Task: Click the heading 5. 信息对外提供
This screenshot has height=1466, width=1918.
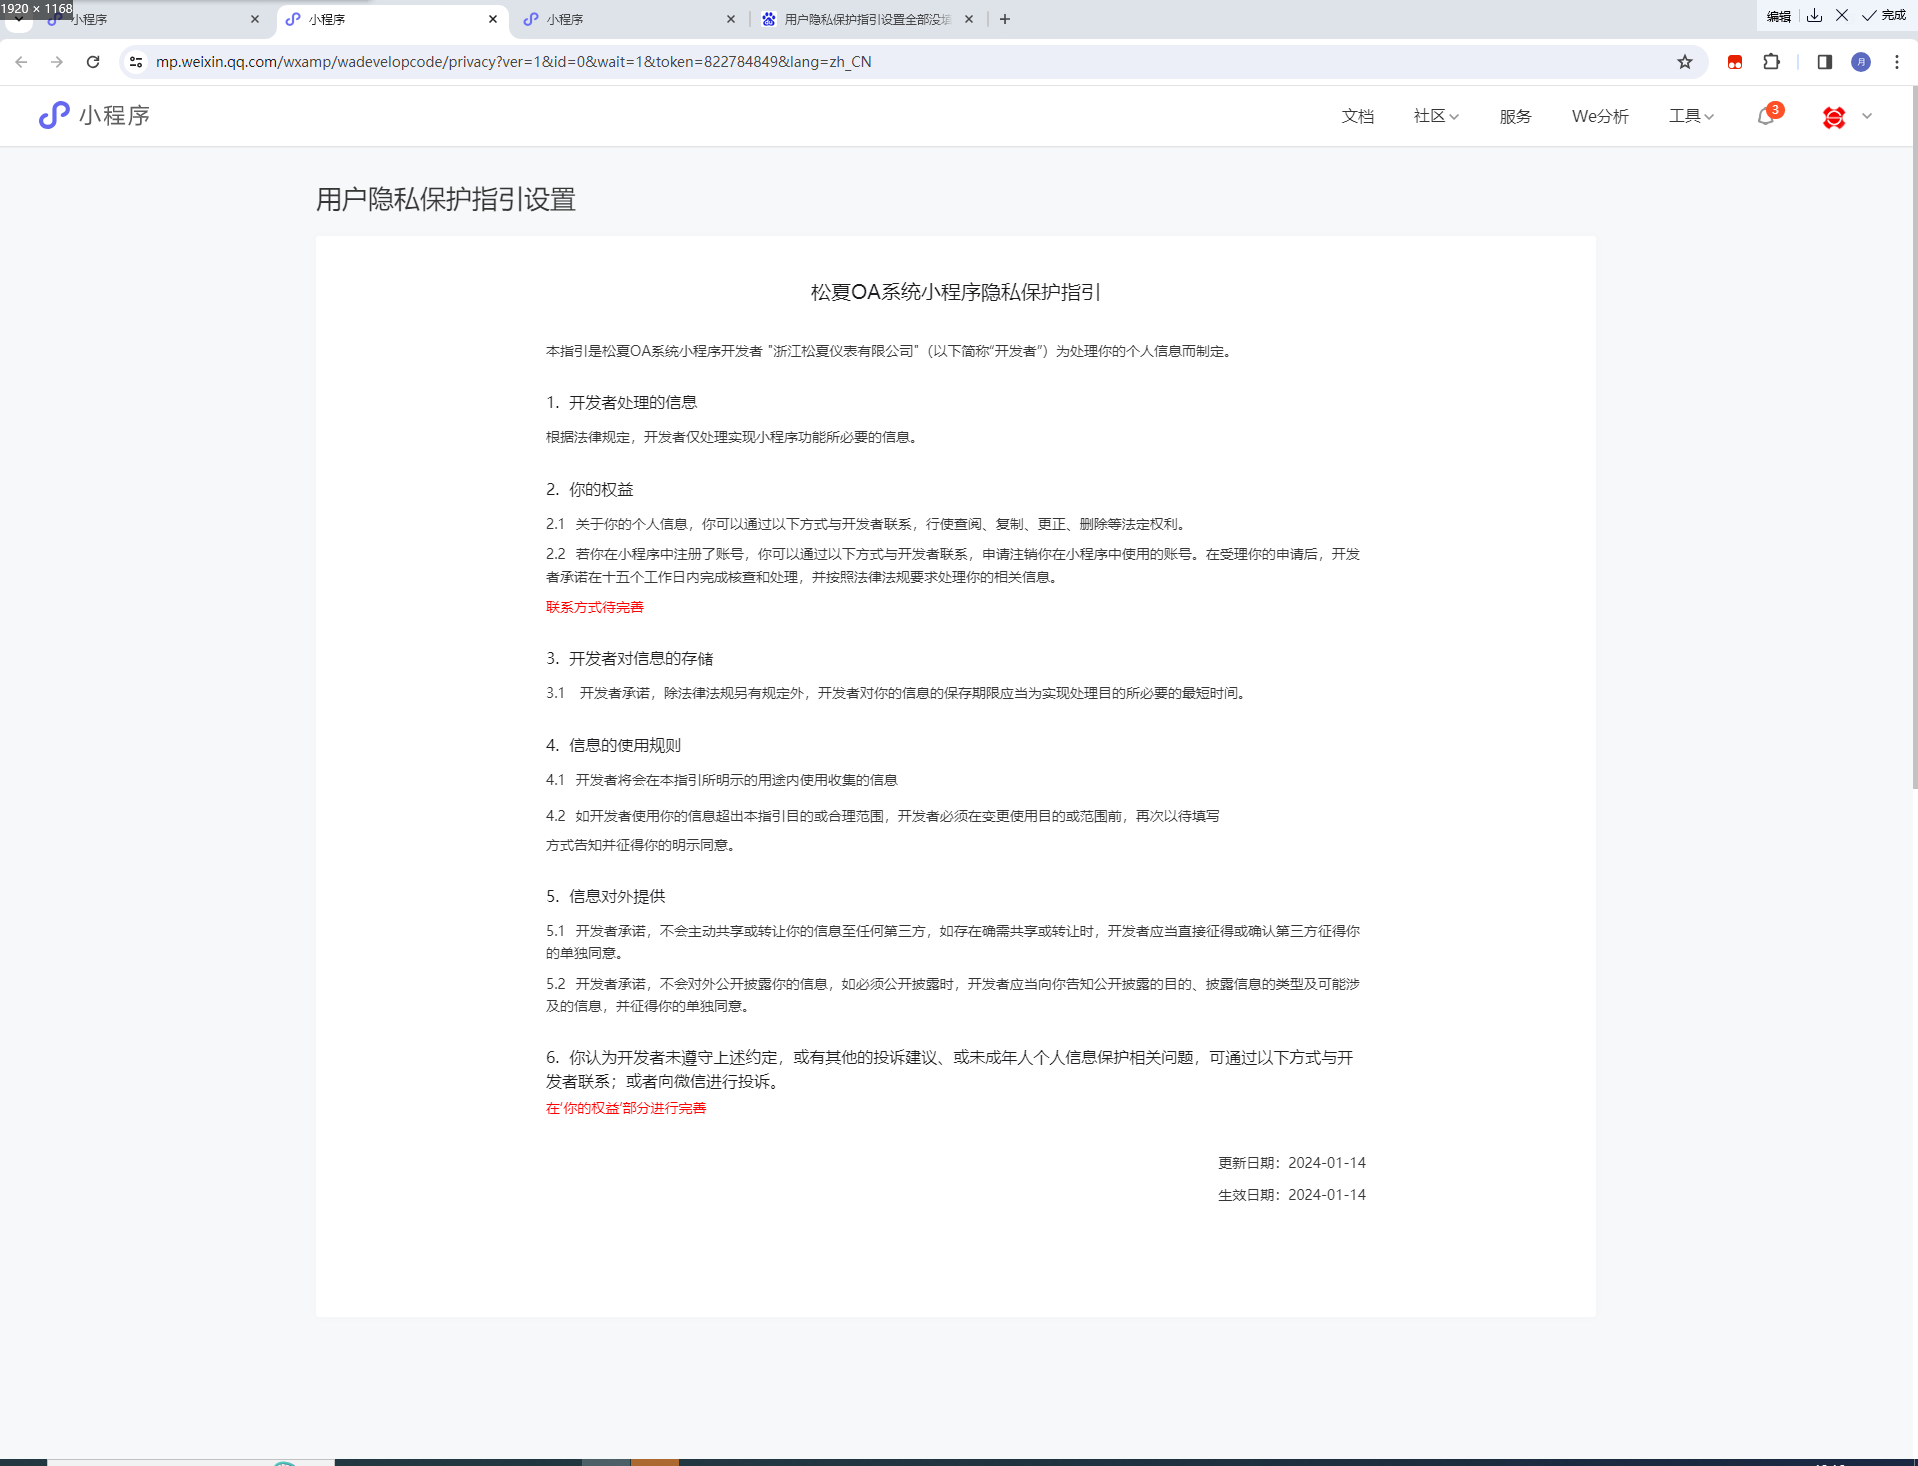Action: (605, 896)
